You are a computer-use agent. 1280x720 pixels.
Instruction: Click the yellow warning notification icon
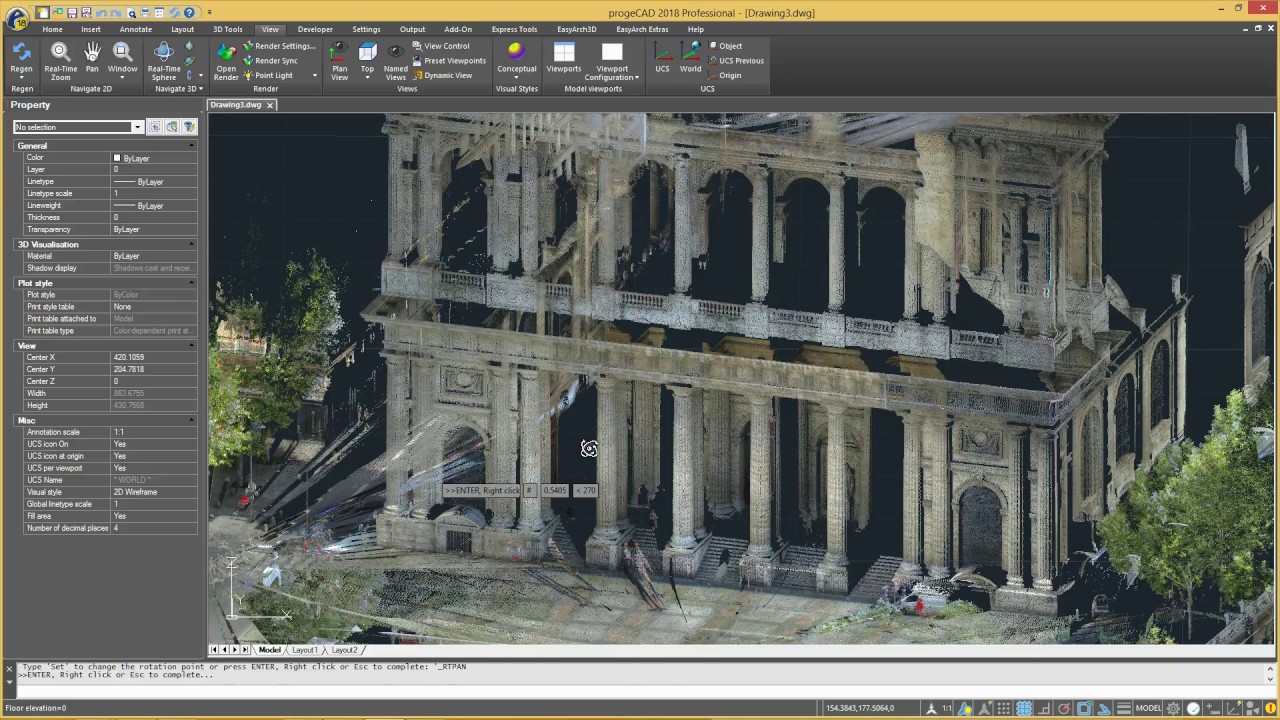(x=1270, y=708)
